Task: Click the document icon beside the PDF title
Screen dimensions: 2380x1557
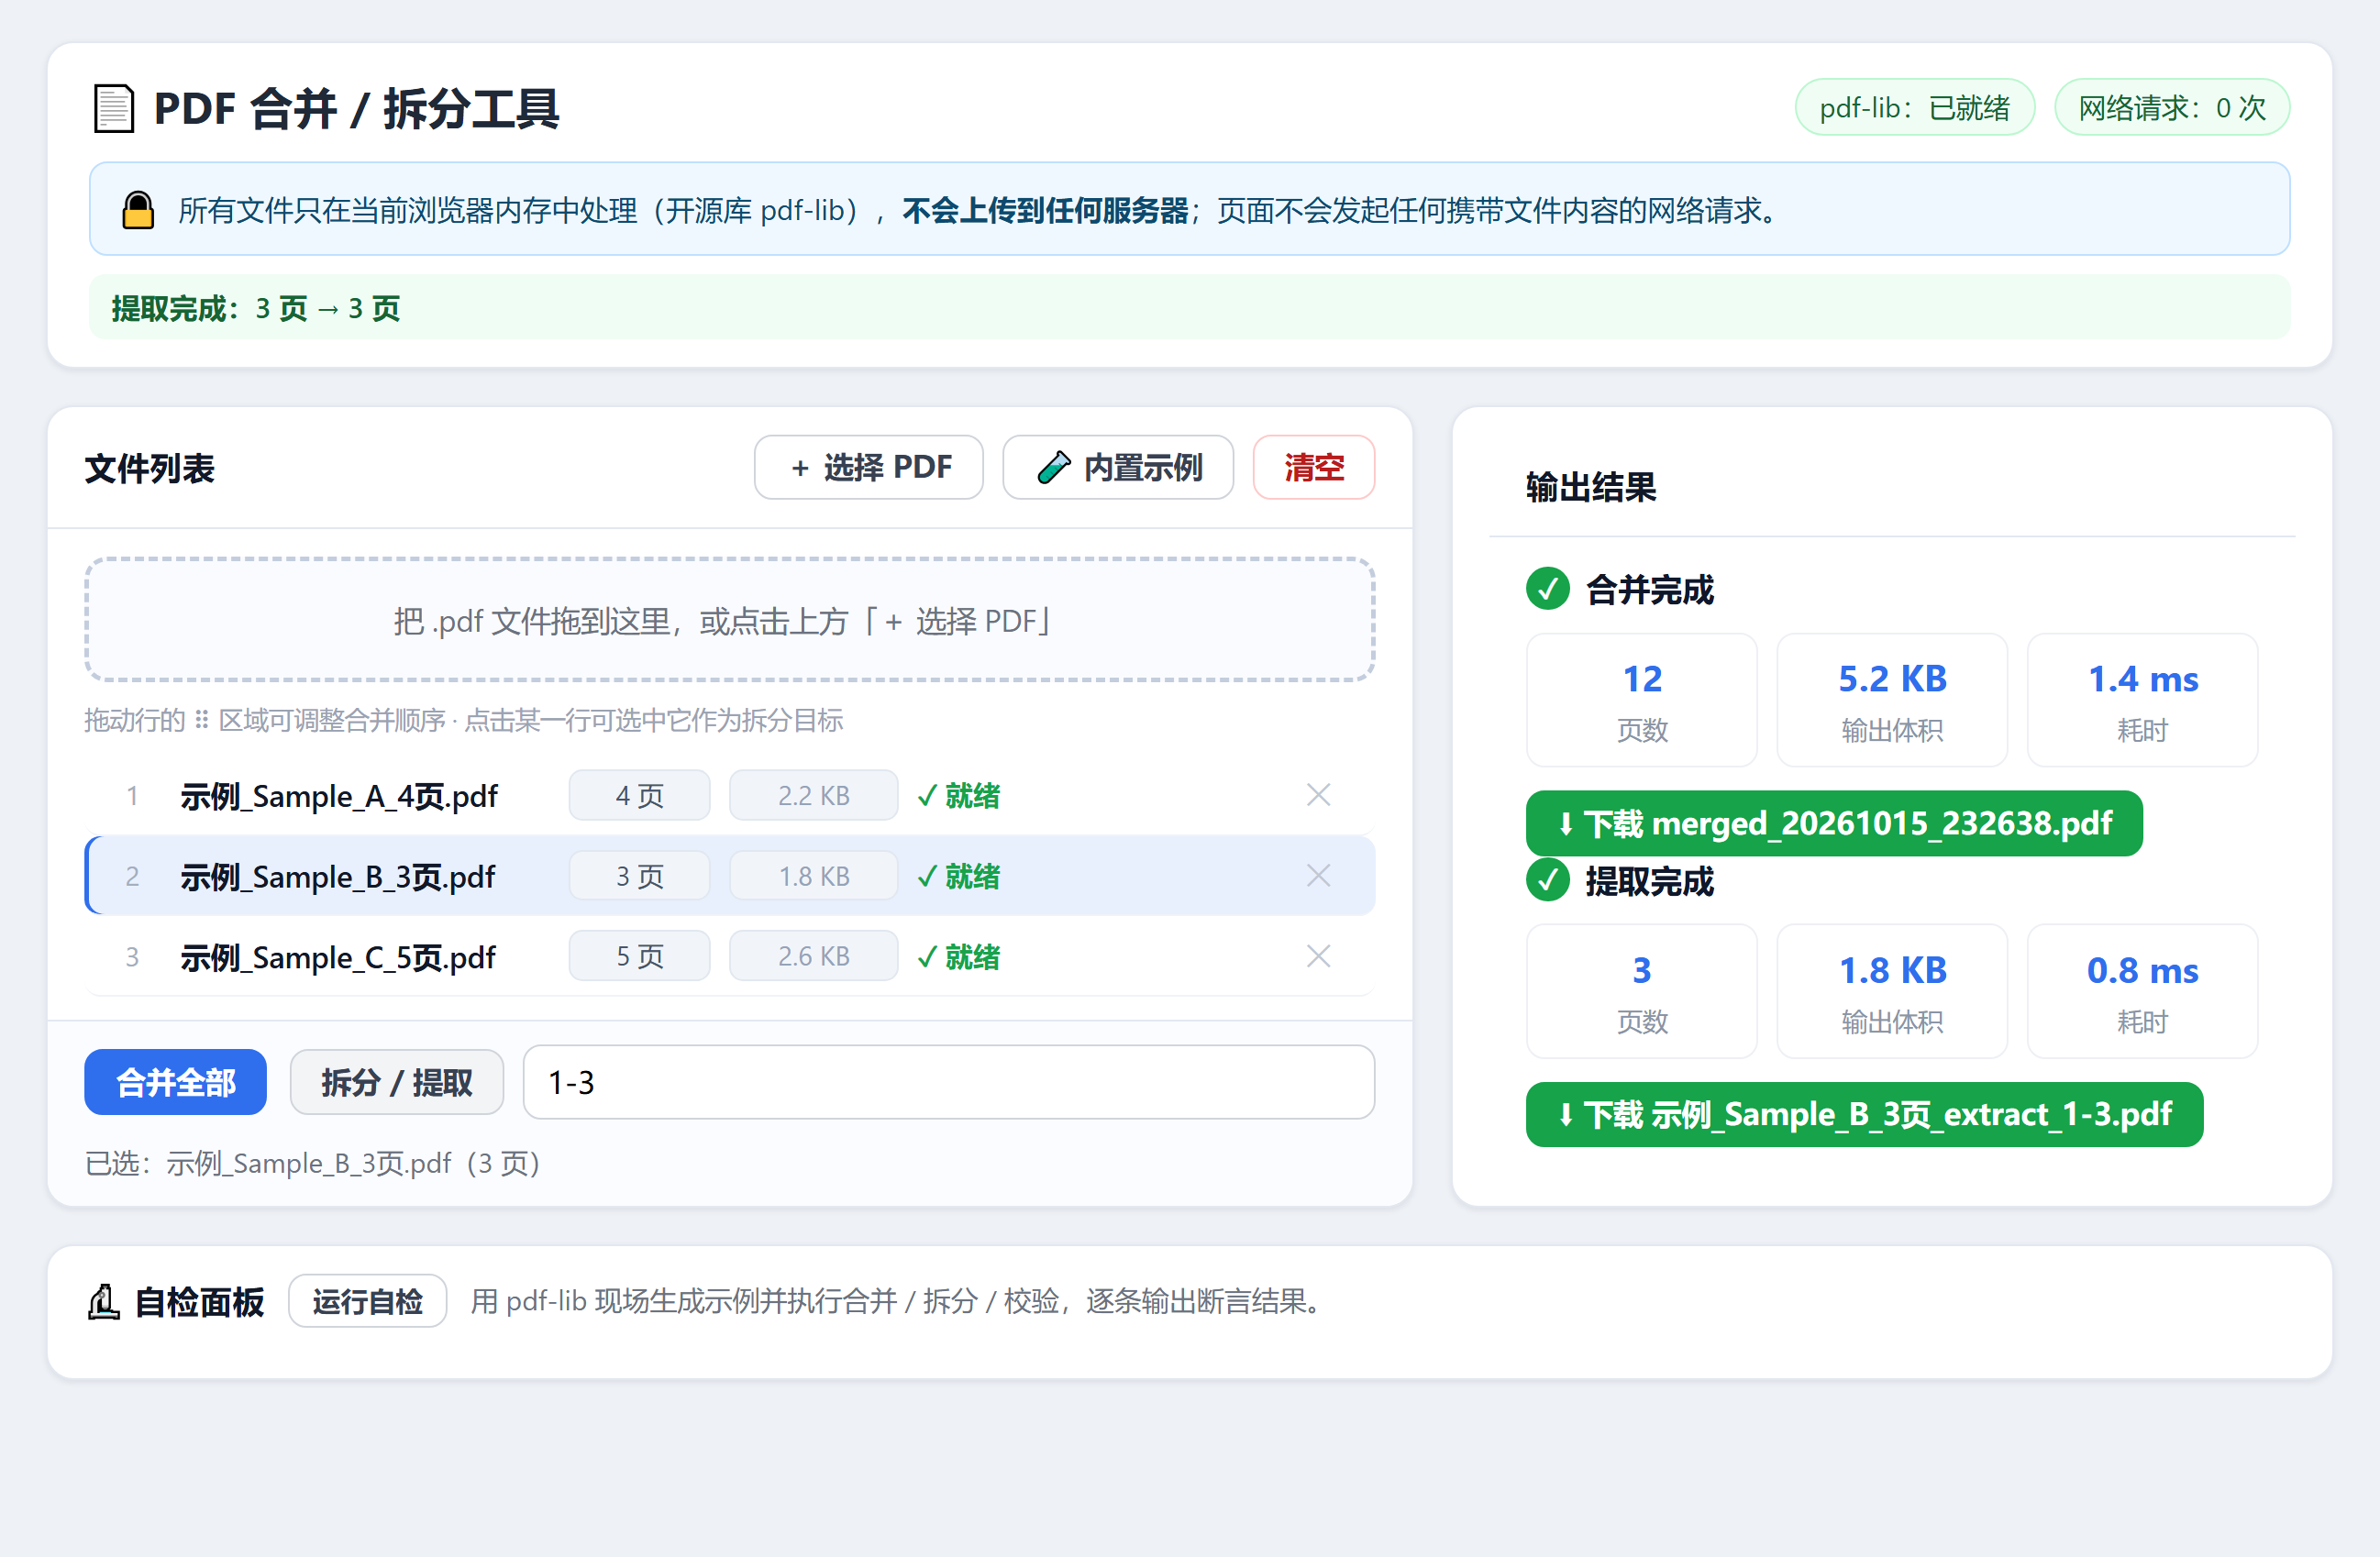Action: point(114,108)
